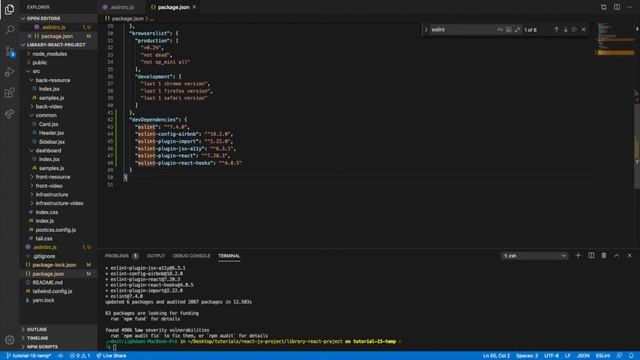Open the Run and Debug view
Viewport: 640px width, 360px height.
click(9, 72)
